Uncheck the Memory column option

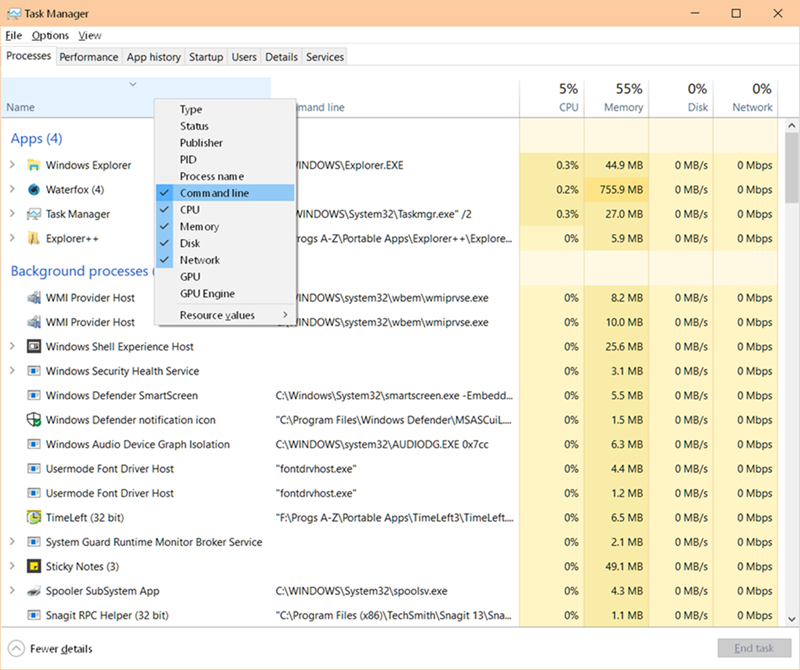[225, 227]
